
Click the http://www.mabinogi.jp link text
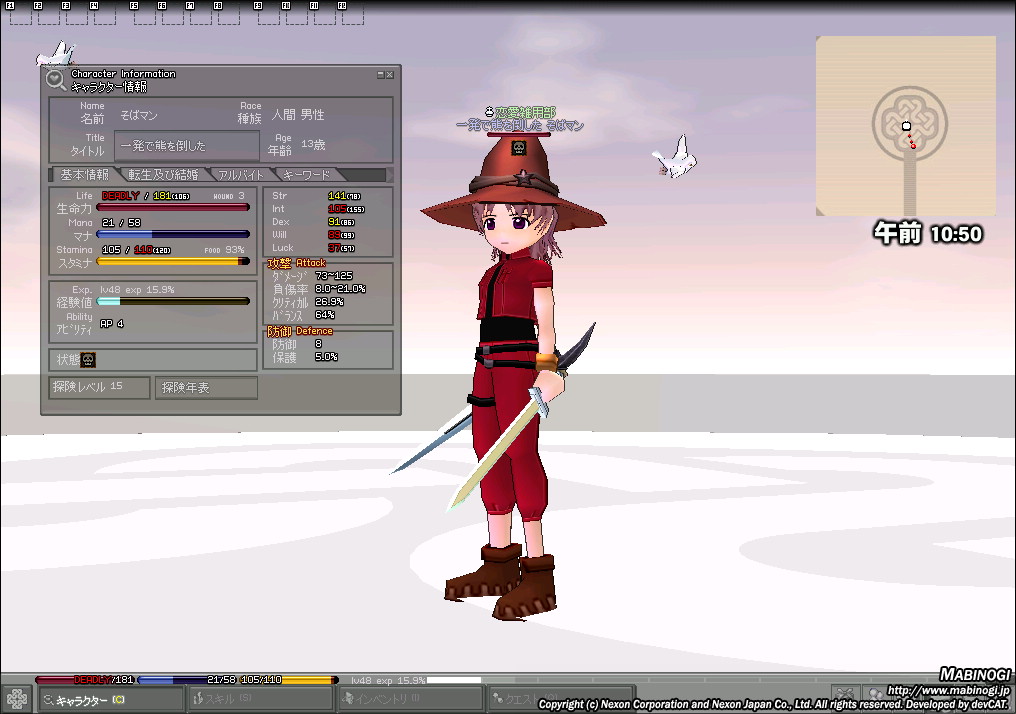(x=948, y=691)
